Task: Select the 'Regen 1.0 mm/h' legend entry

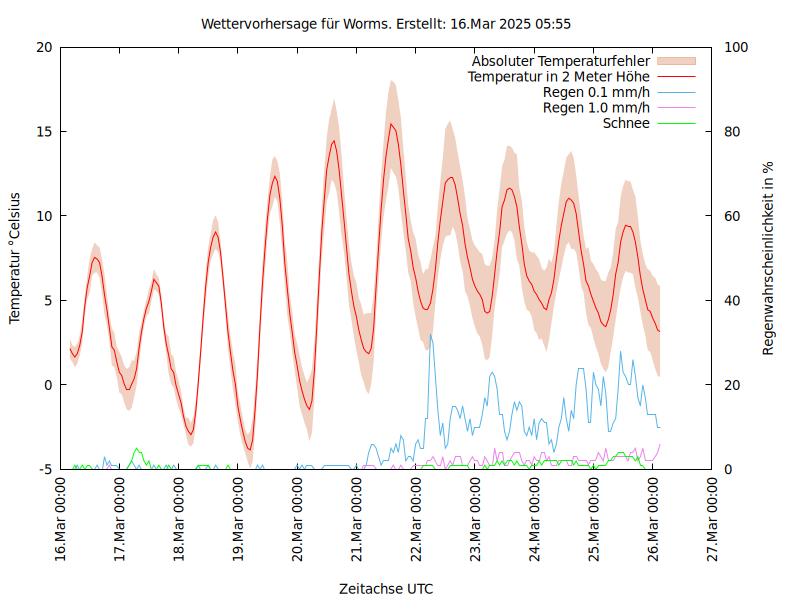Action: (596, 108)
